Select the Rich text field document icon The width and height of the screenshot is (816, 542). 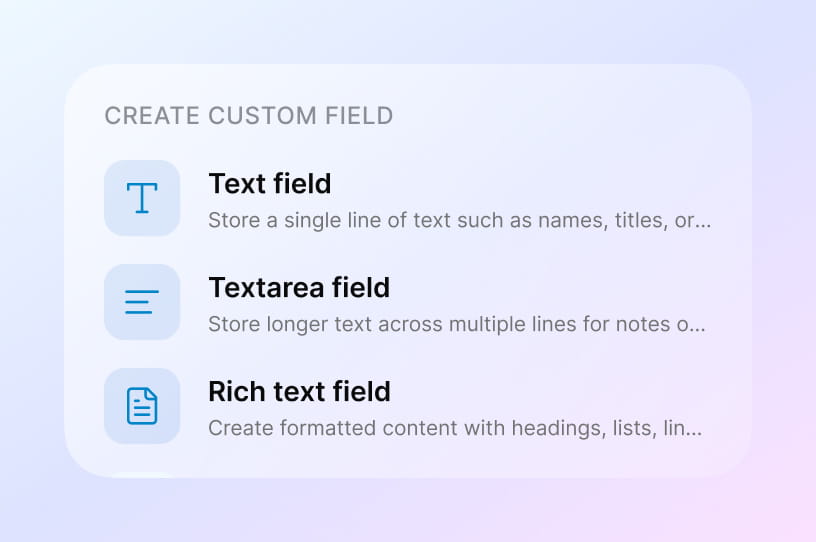tap(142, 406)
